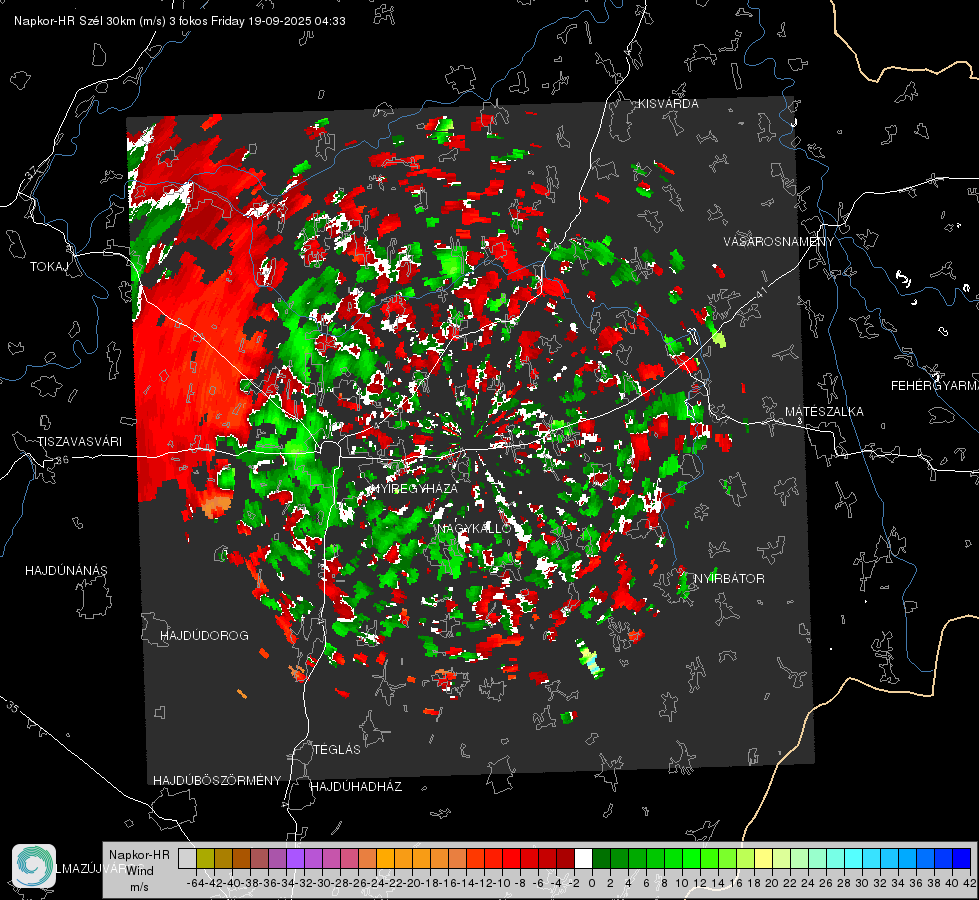Select the HAJDÚHADHÁZ map label

(x=356, y=786)
